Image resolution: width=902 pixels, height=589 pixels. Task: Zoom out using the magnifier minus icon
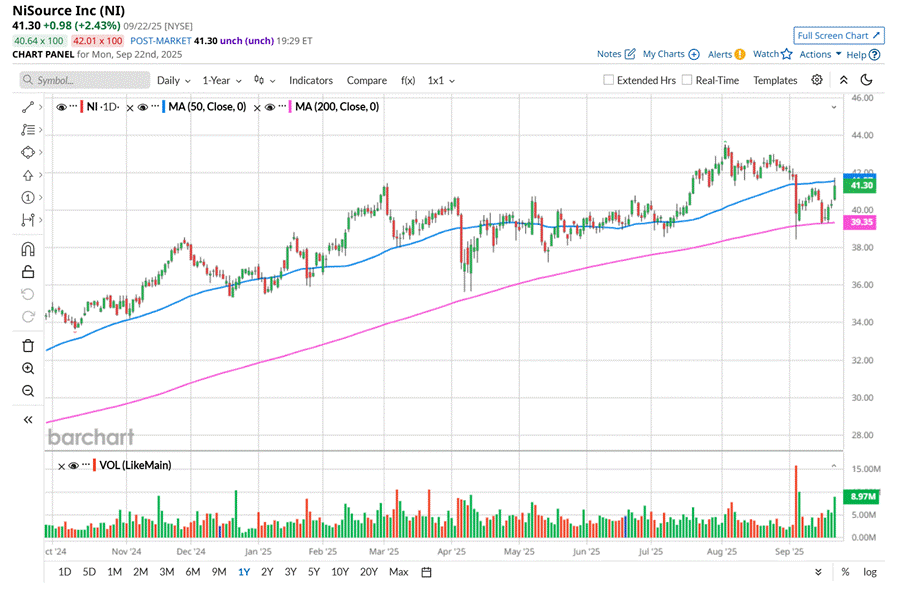[x=27, y=391]
